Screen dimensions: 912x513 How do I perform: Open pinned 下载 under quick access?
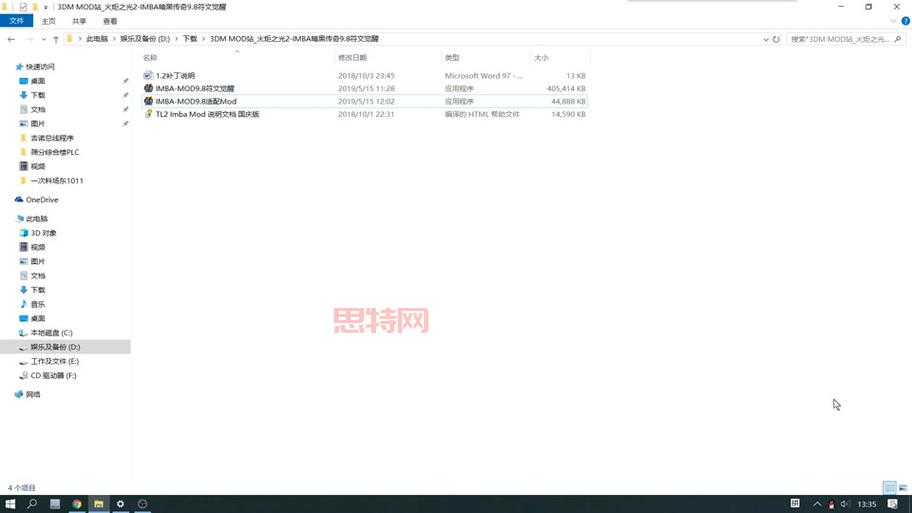click(38, 95)
